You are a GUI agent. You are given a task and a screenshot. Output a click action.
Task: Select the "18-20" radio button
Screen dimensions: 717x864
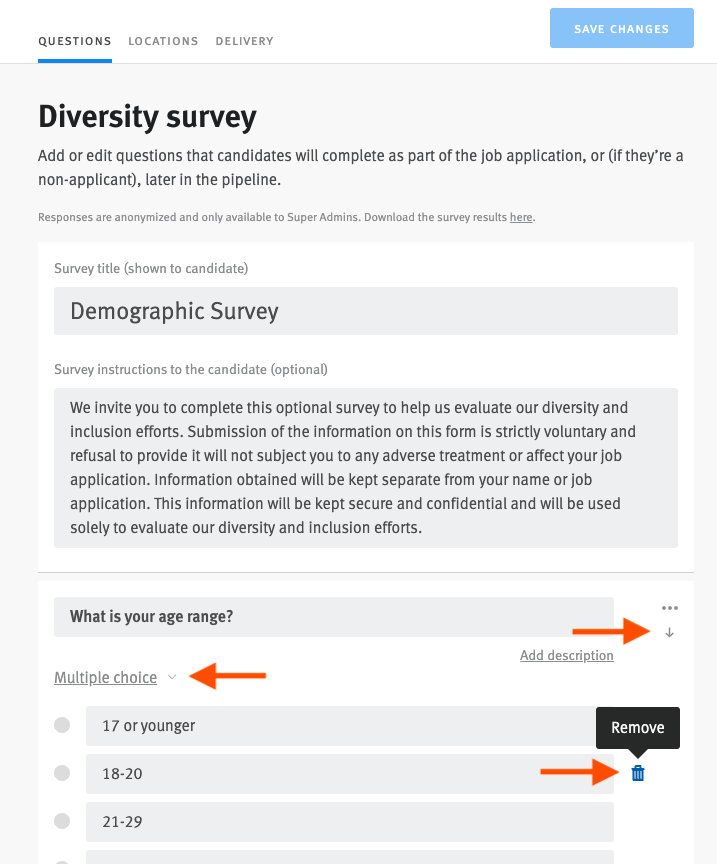pos(62,773)
